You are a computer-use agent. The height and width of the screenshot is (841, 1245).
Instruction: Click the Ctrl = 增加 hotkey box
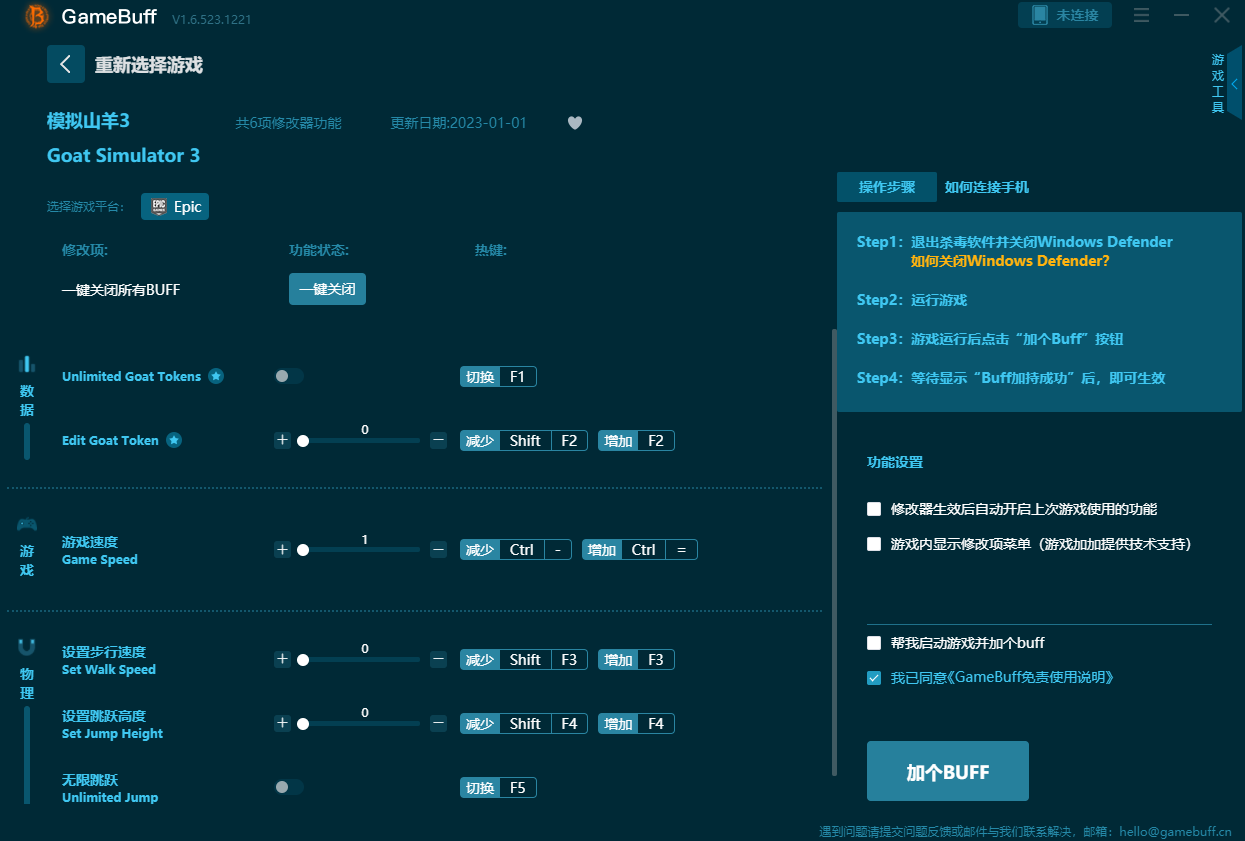tap(640, 550)
